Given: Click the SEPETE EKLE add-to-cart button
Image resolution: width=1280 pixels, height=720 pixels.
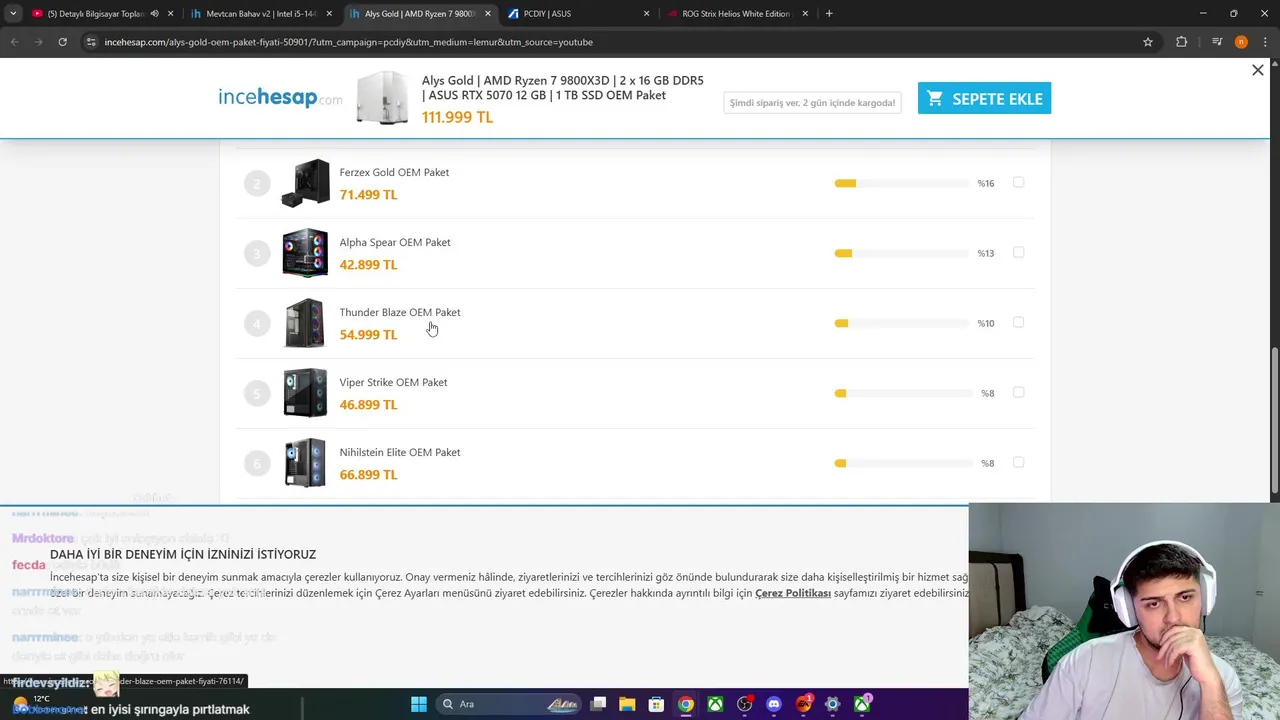Looking at the screenshot, I should coord(984,98).
